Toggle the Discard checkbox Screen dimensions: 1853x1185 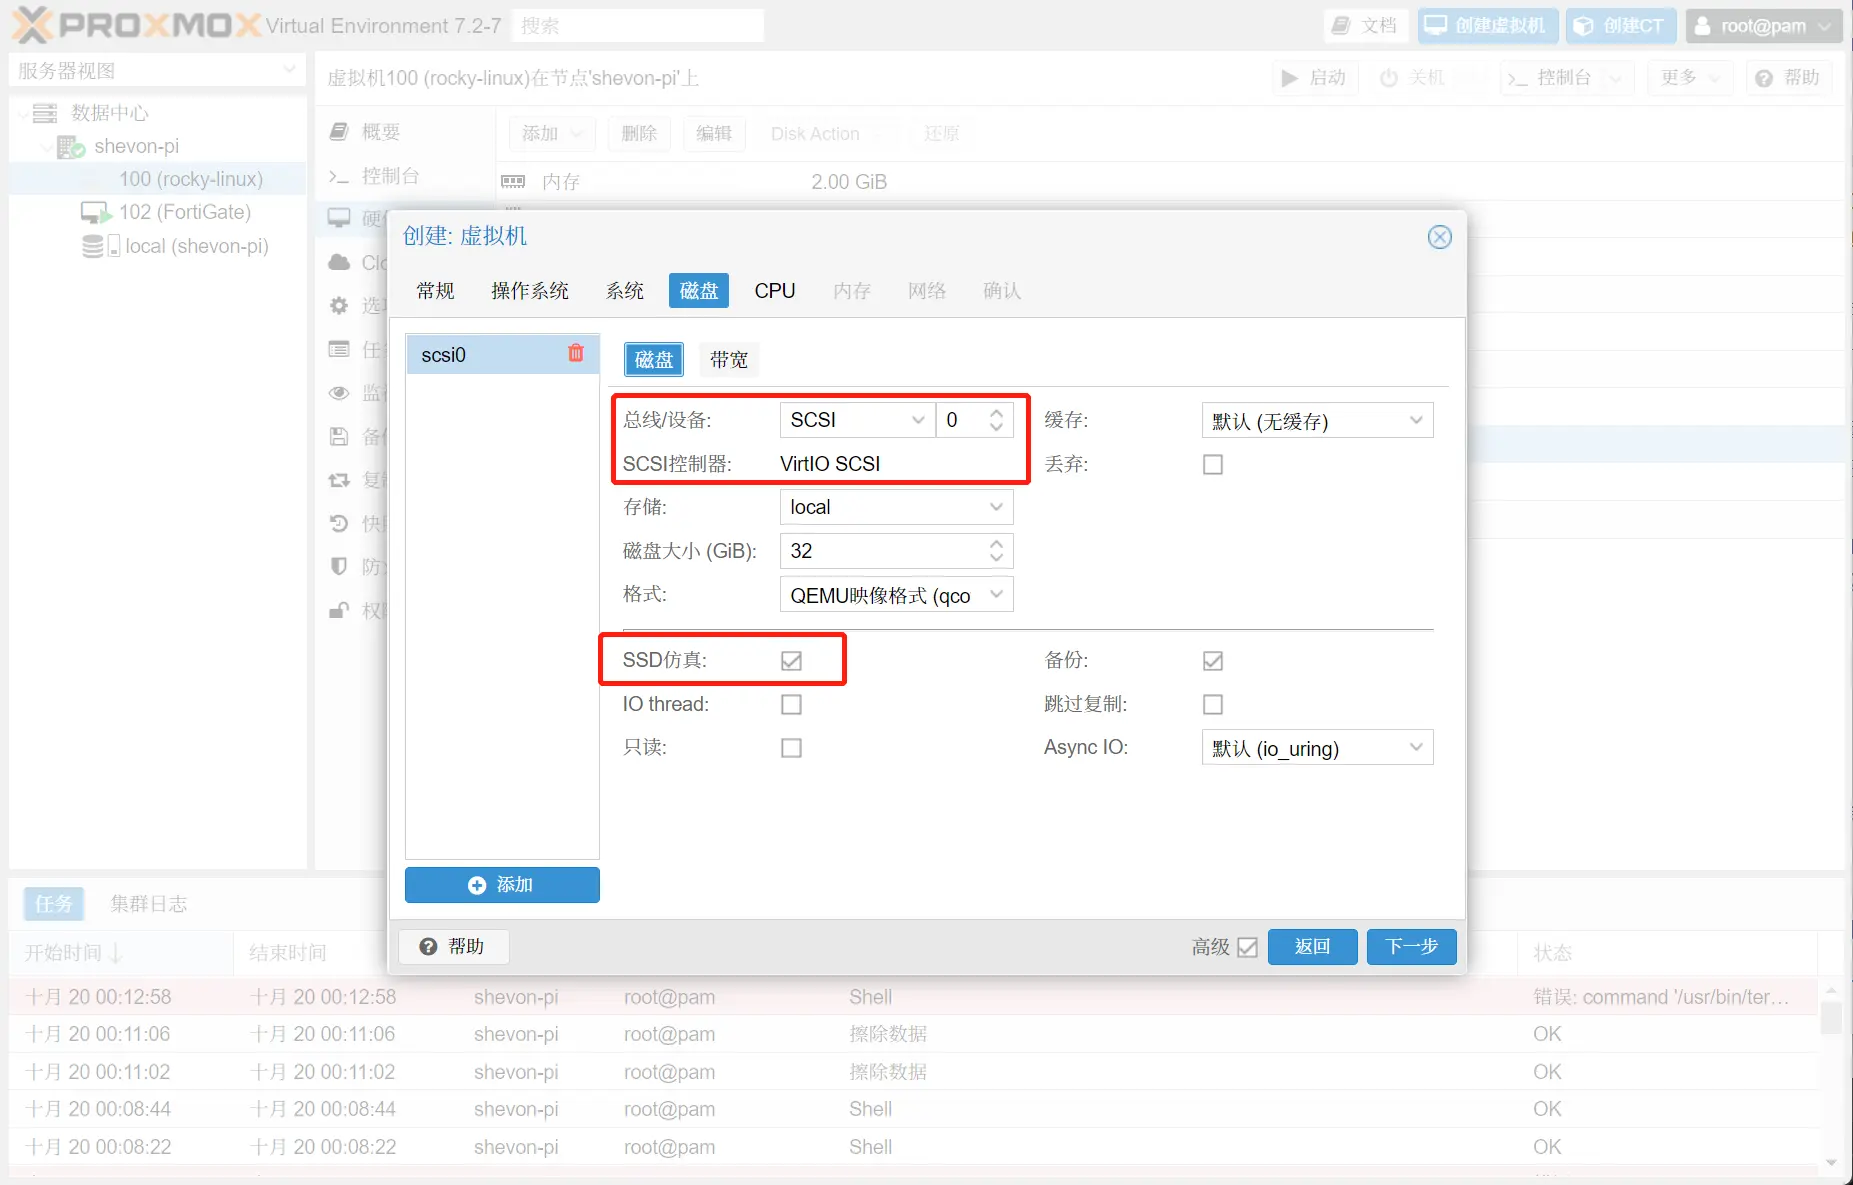click(1212, 465)
